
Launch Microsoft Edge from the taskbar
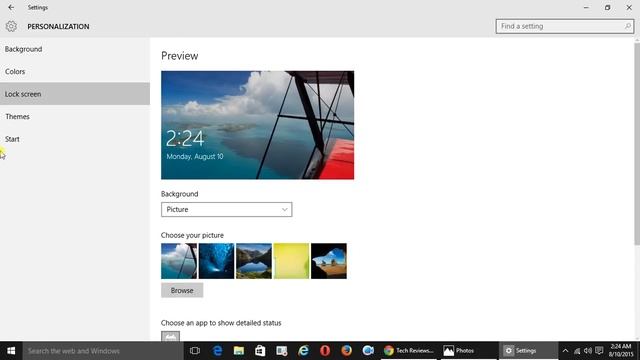tap(217, 351)
